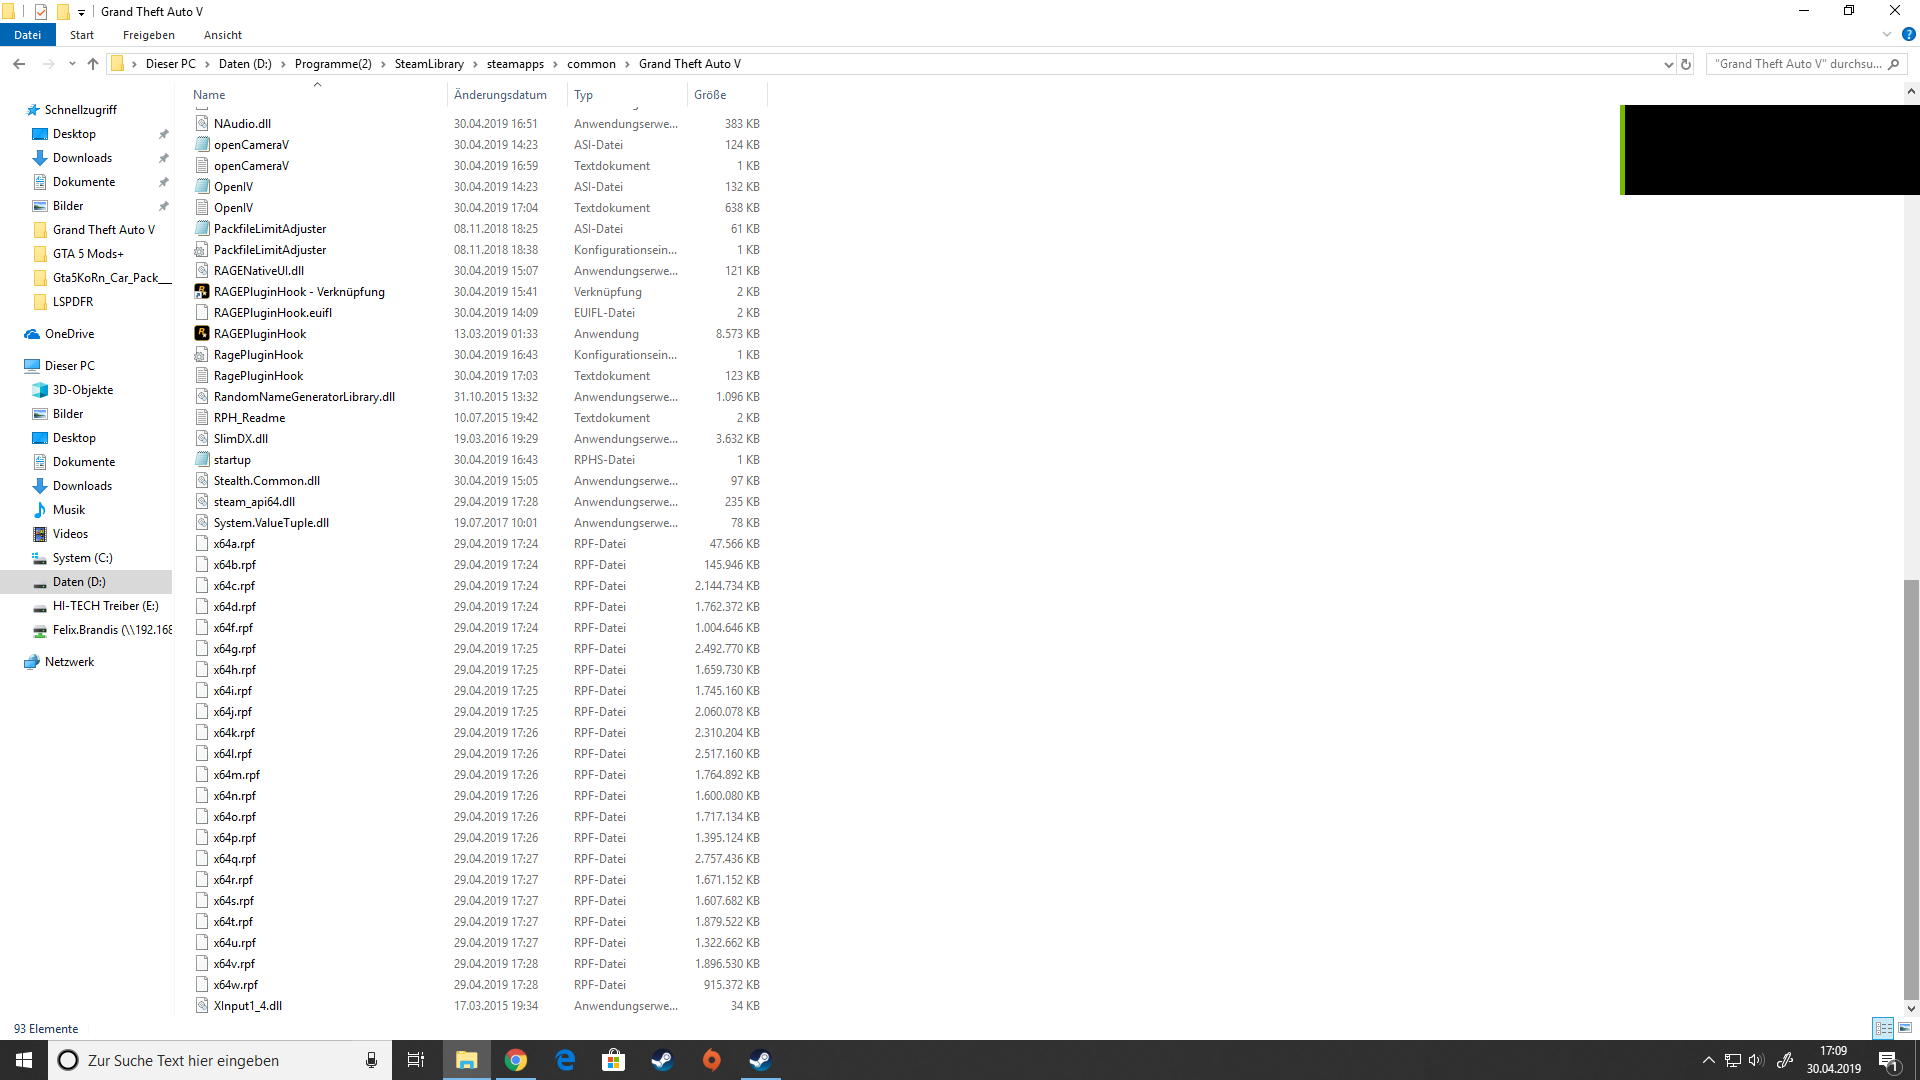Open the recent locations dropdown arrow
This screenshot has width=1920, height=1080.
point(72,64)
